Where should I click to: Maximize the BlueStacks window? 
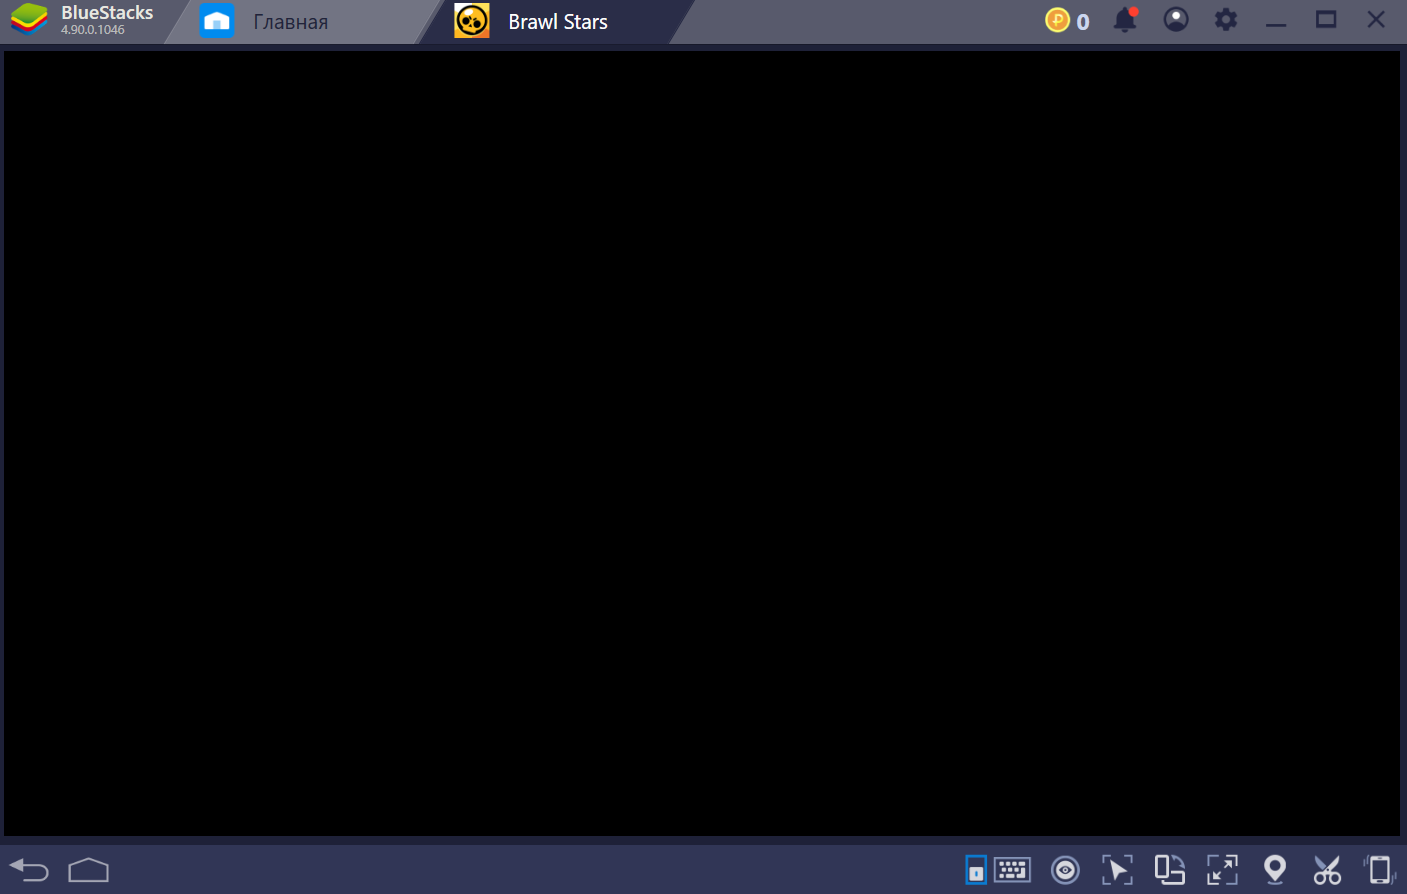coord(1326,20)
